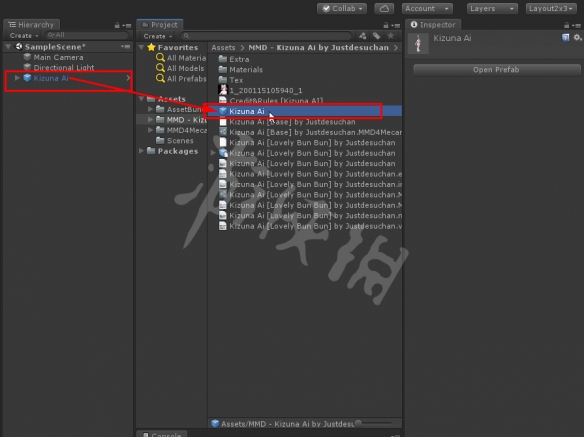Open the Inspector panel options menu

(576, 25)
